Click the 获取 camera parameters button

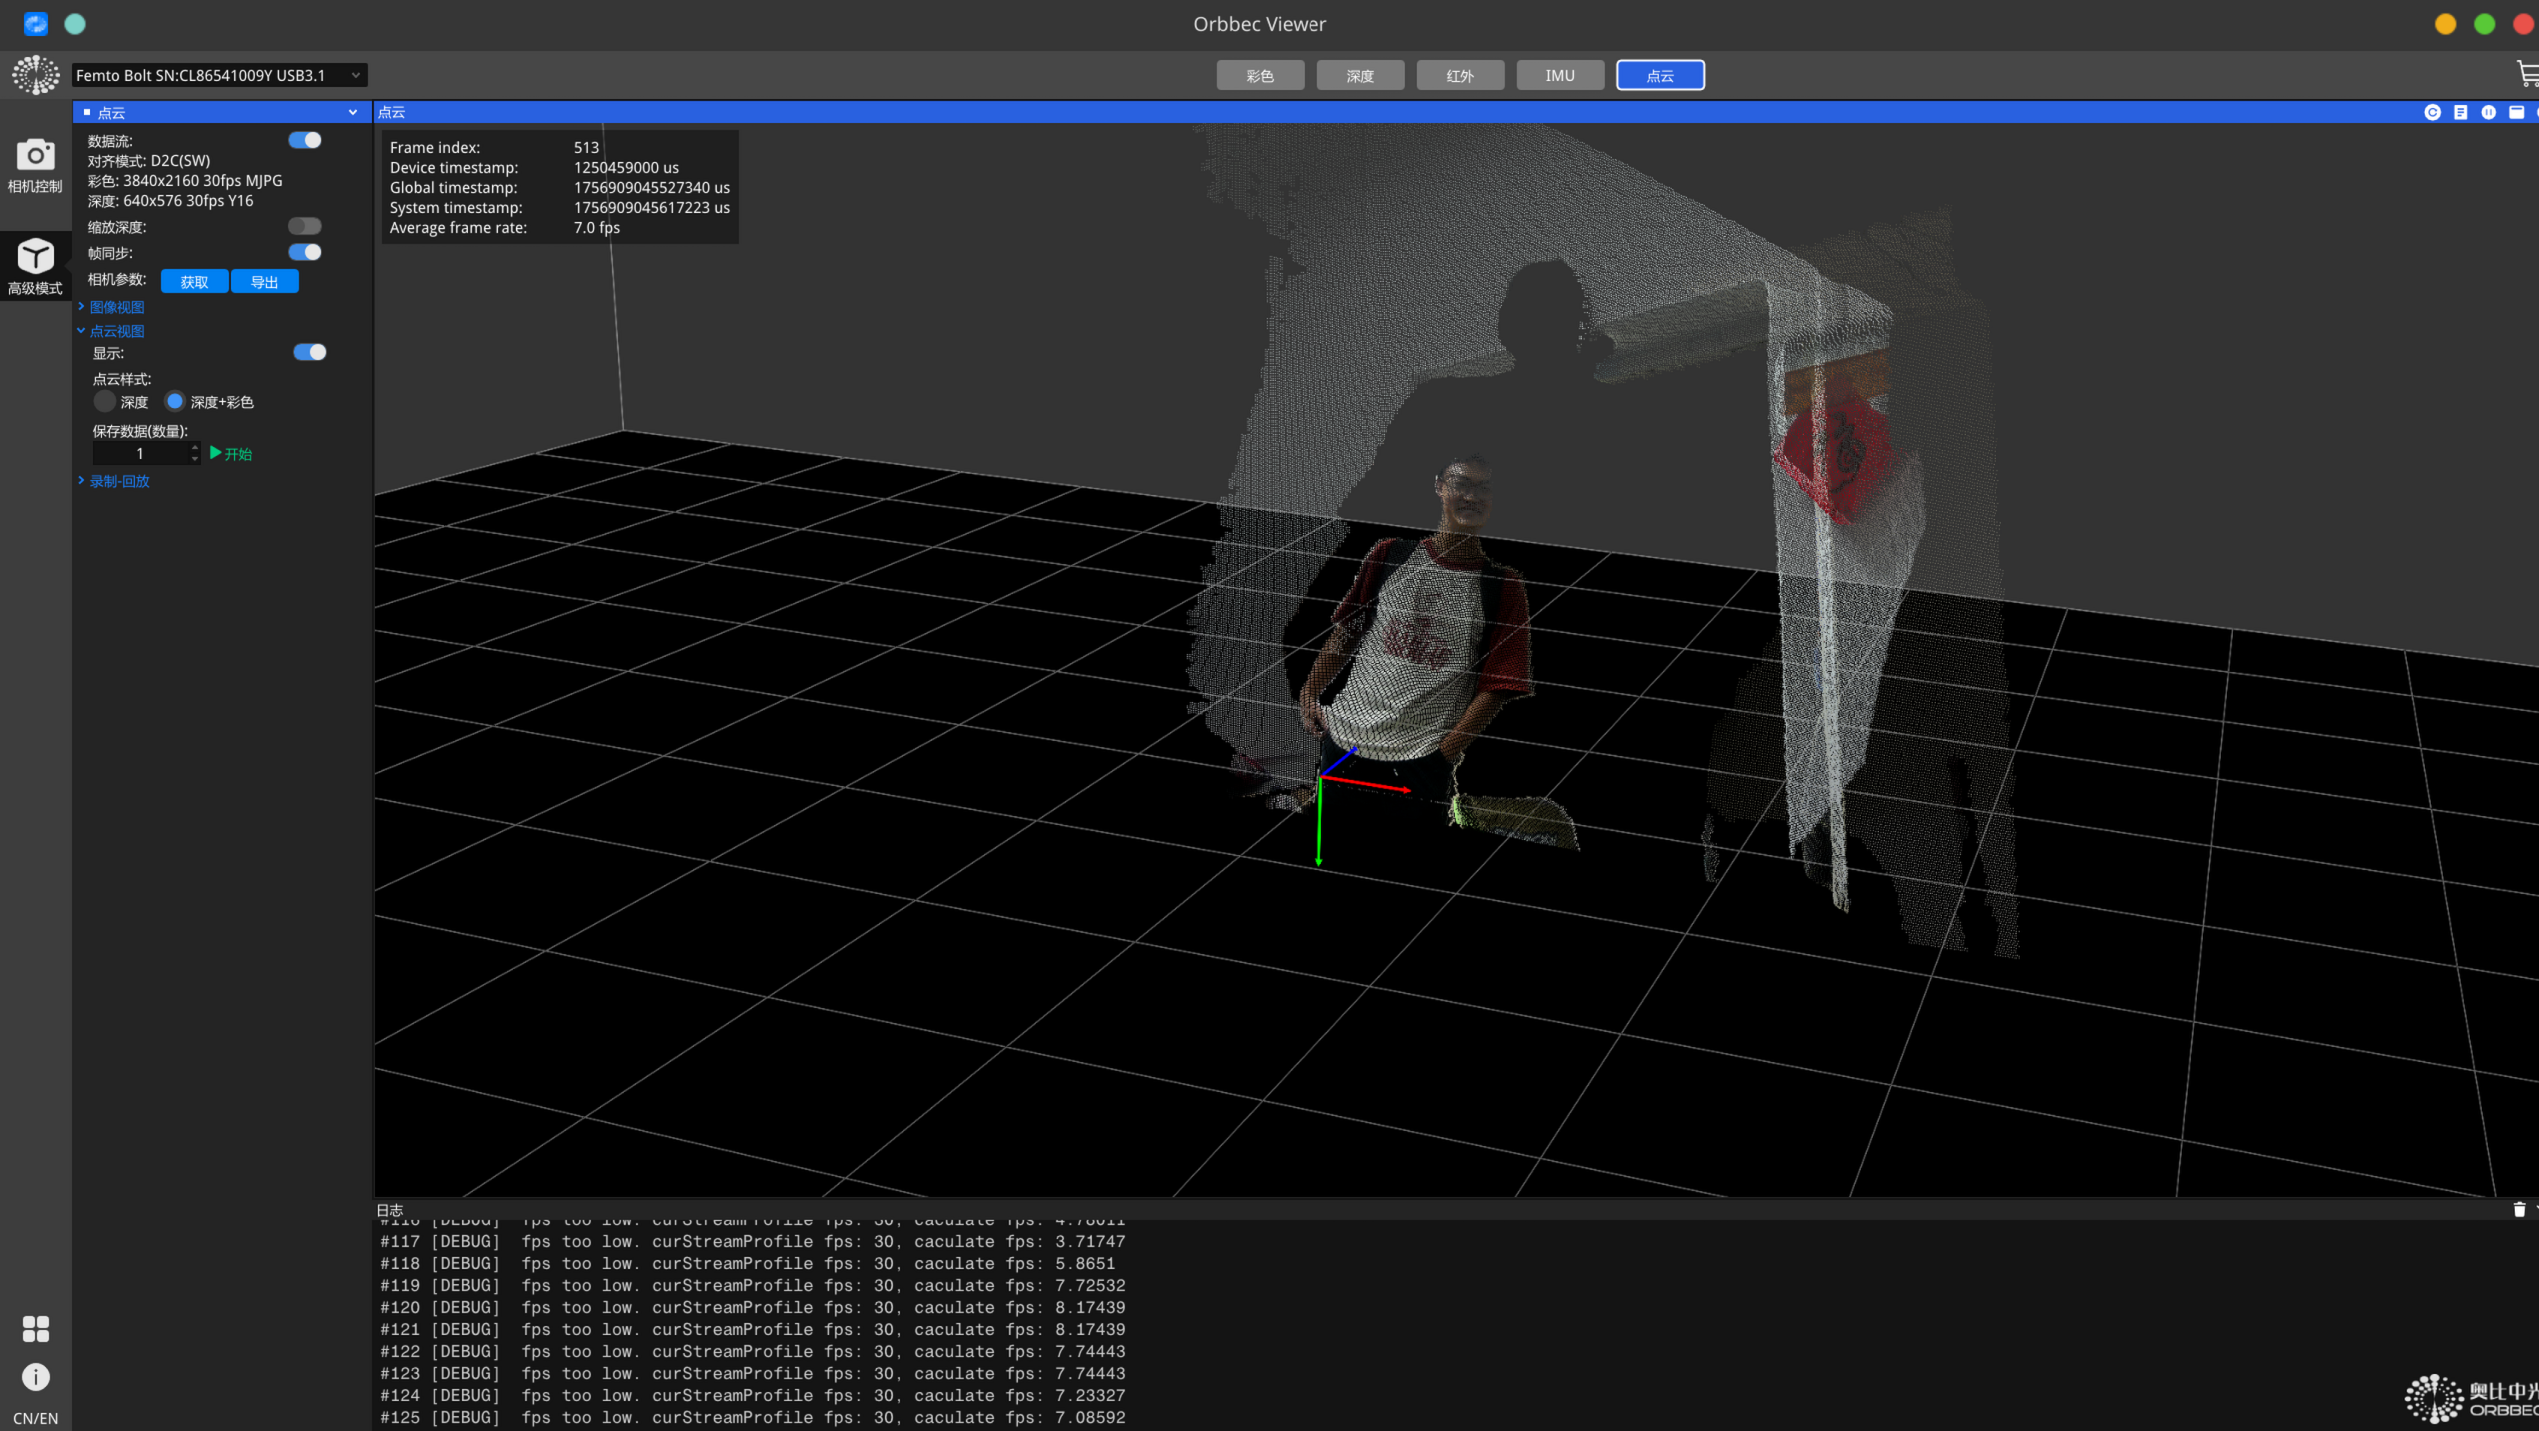194,282
